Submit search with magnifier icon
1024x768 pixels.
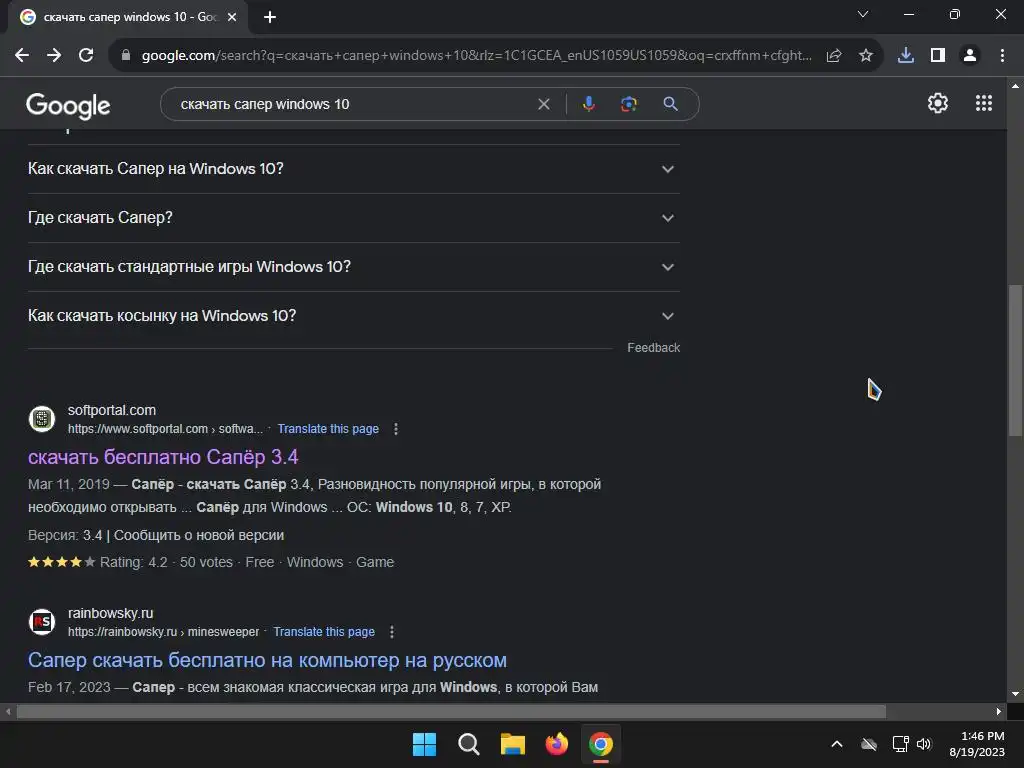click(x=670, y=104)
